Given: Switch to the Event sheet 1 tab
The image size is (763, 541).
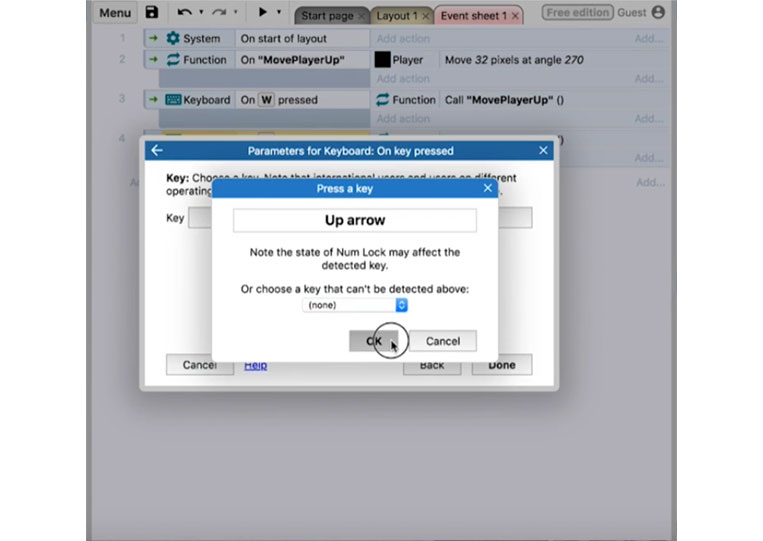Looking at the screenshot, I should [473, 16].
